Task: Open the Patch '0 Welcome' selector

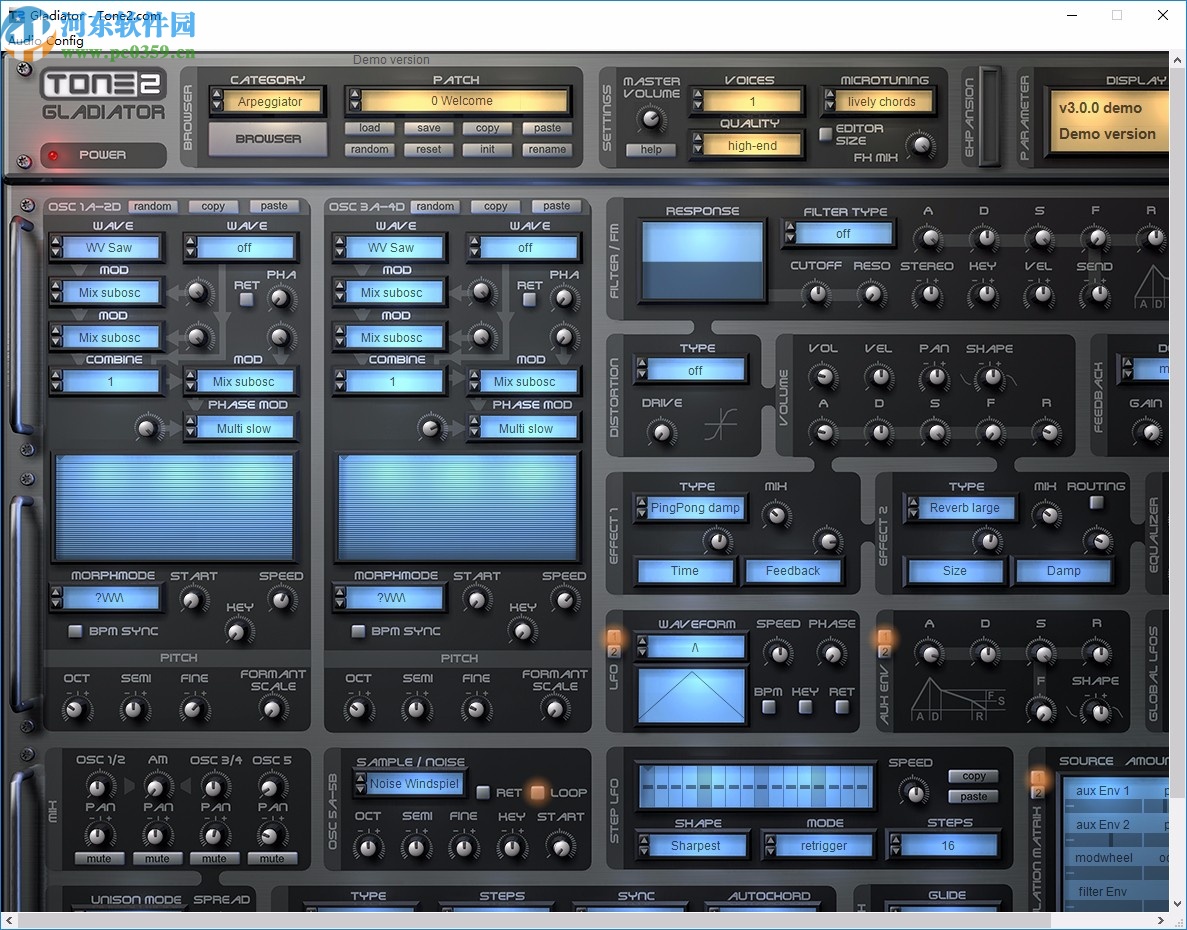Action: pyautogui.click(x=458, y=101)
